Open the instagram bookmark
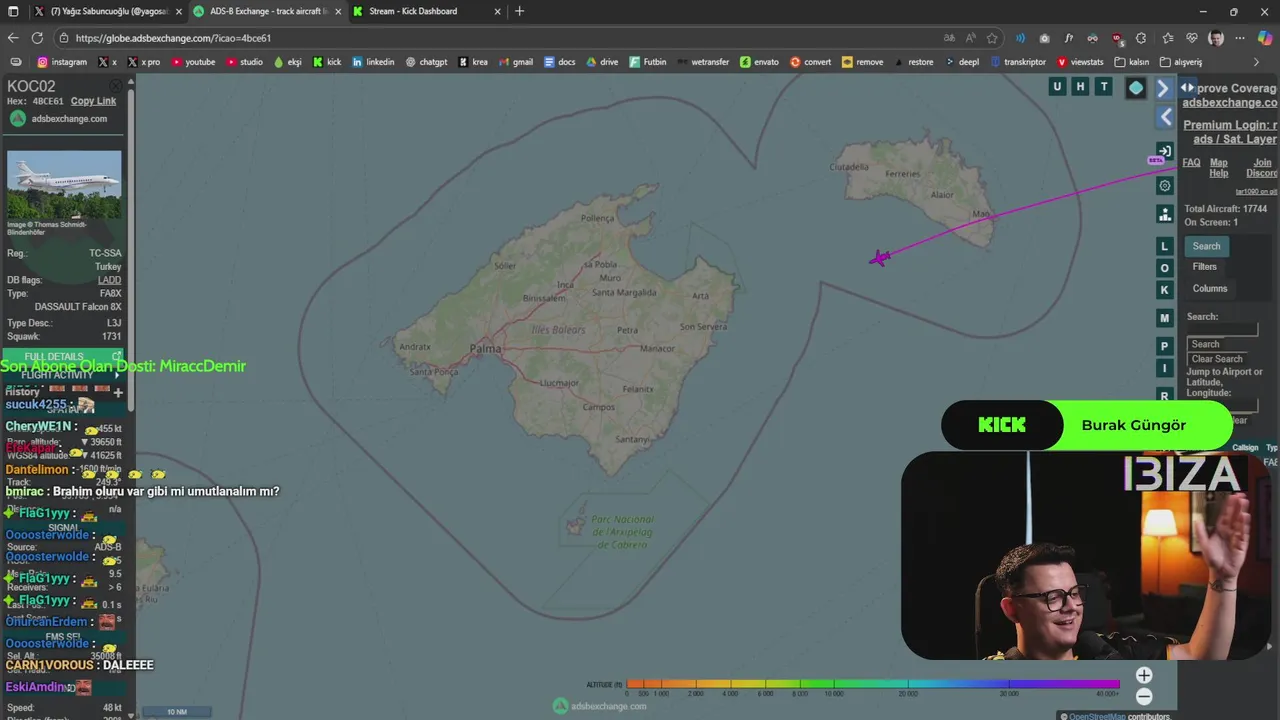This screenshot has height=720, width=1280. coord(62,62)
